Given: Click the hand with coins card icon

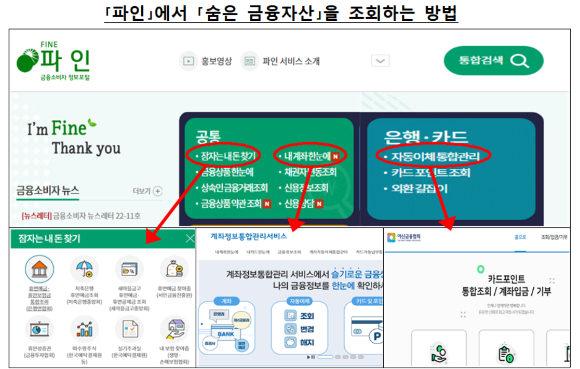Looking at the screenshot, I should [x=439, y=353].
